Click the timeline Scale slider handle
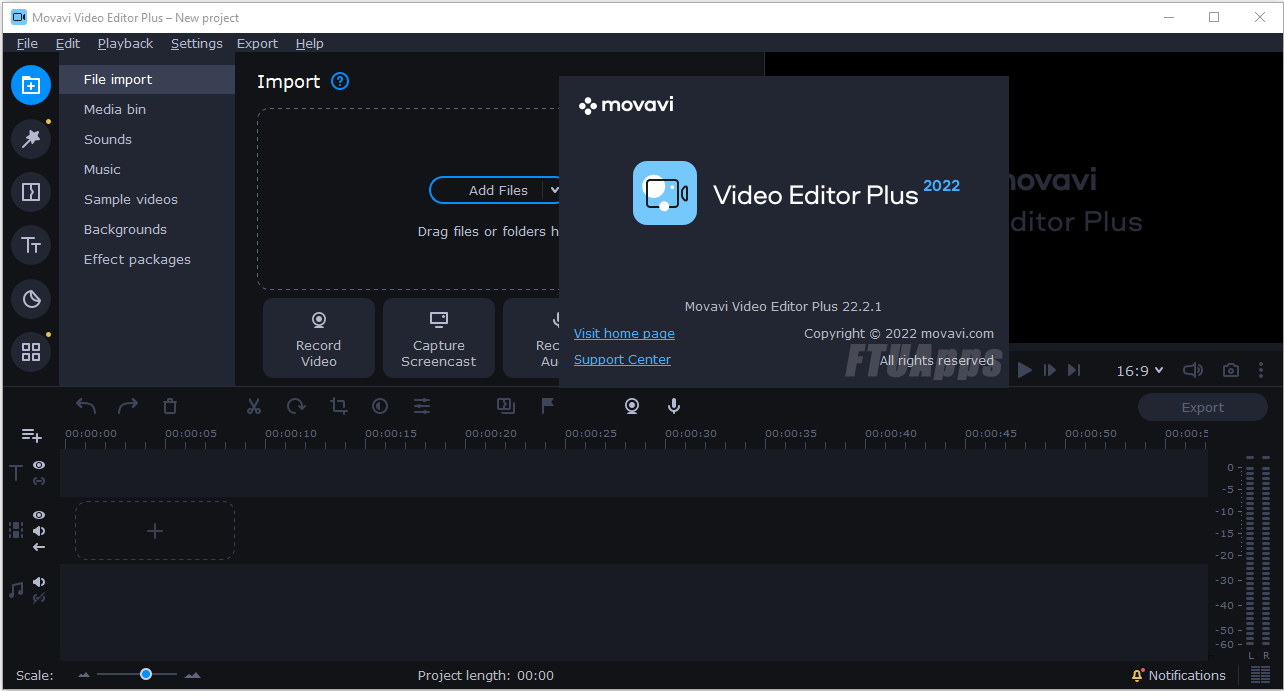The height and width of the screenshot is (691, 1284). tap(146, 675)
